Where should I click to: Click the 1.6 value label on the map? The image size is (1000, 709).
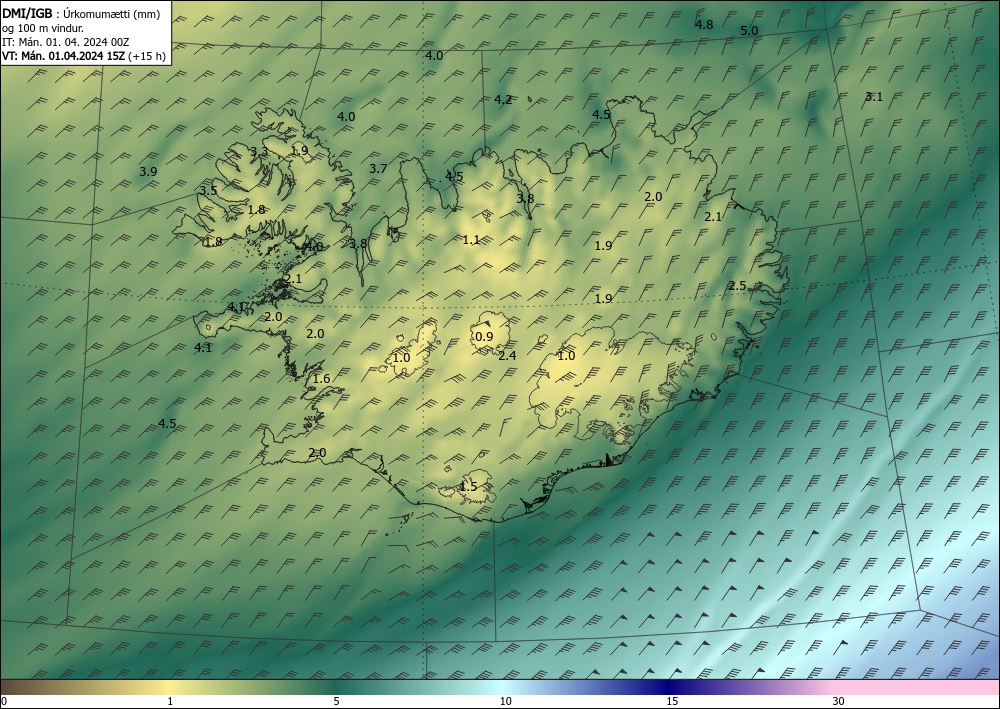coord(321,379)
